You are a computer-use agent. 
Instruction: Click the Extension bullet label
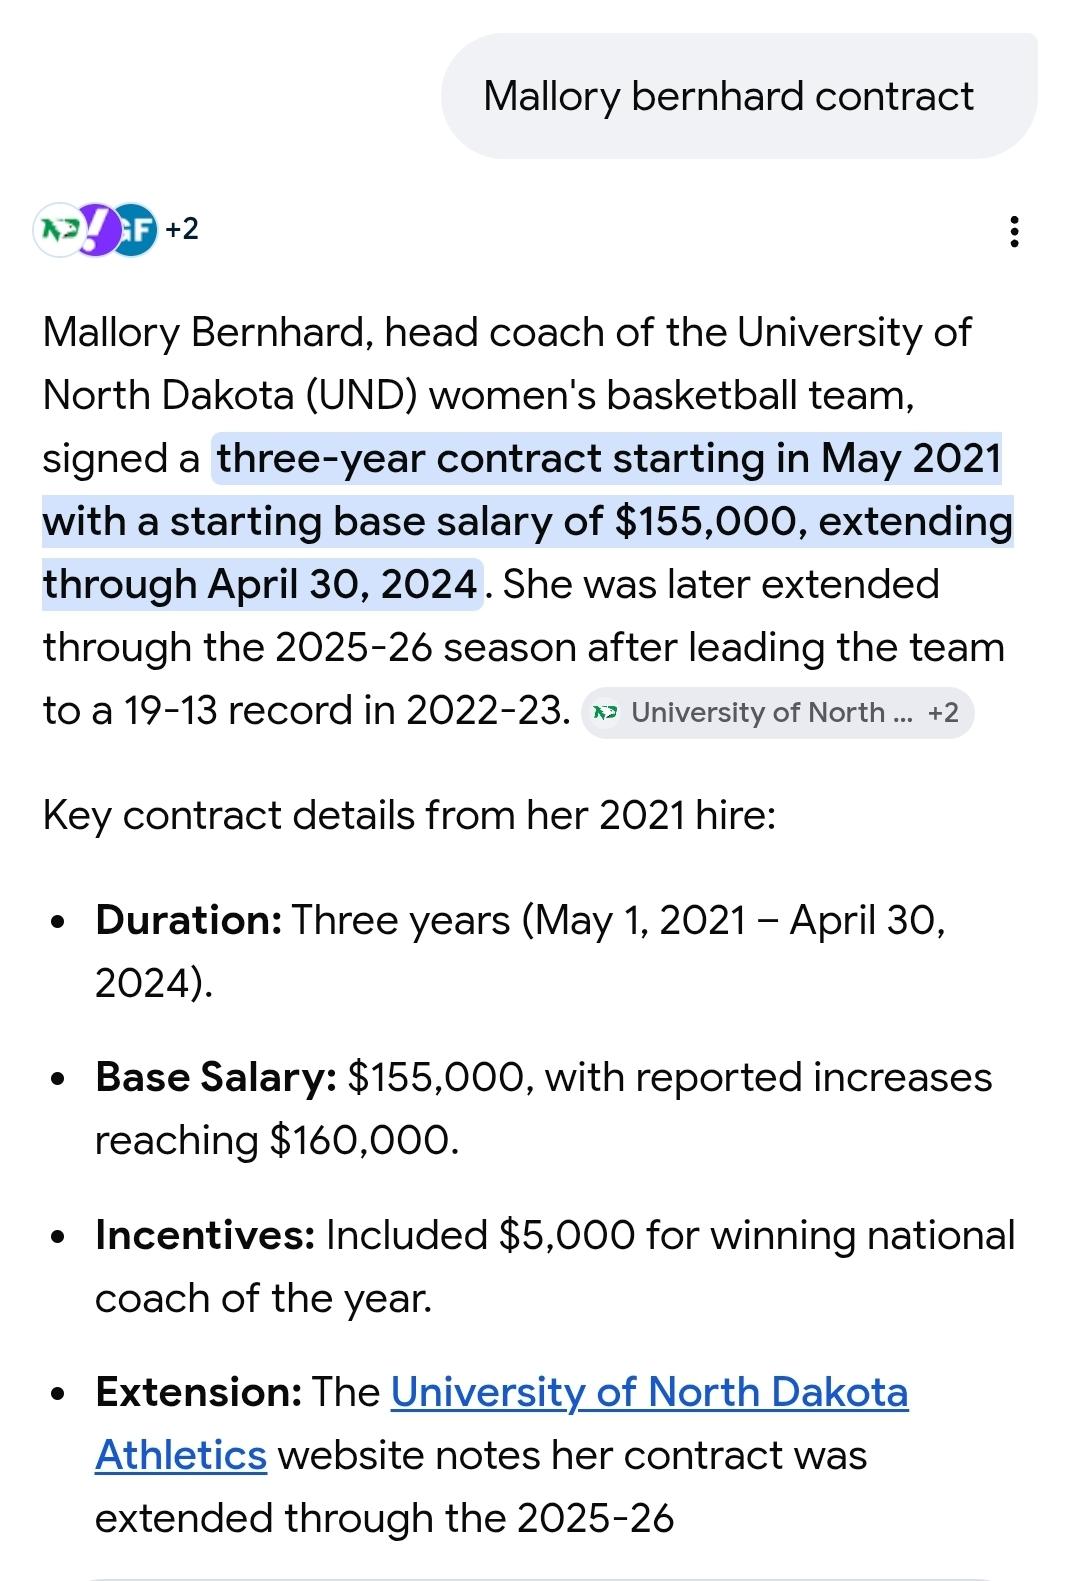point(198,1392)
